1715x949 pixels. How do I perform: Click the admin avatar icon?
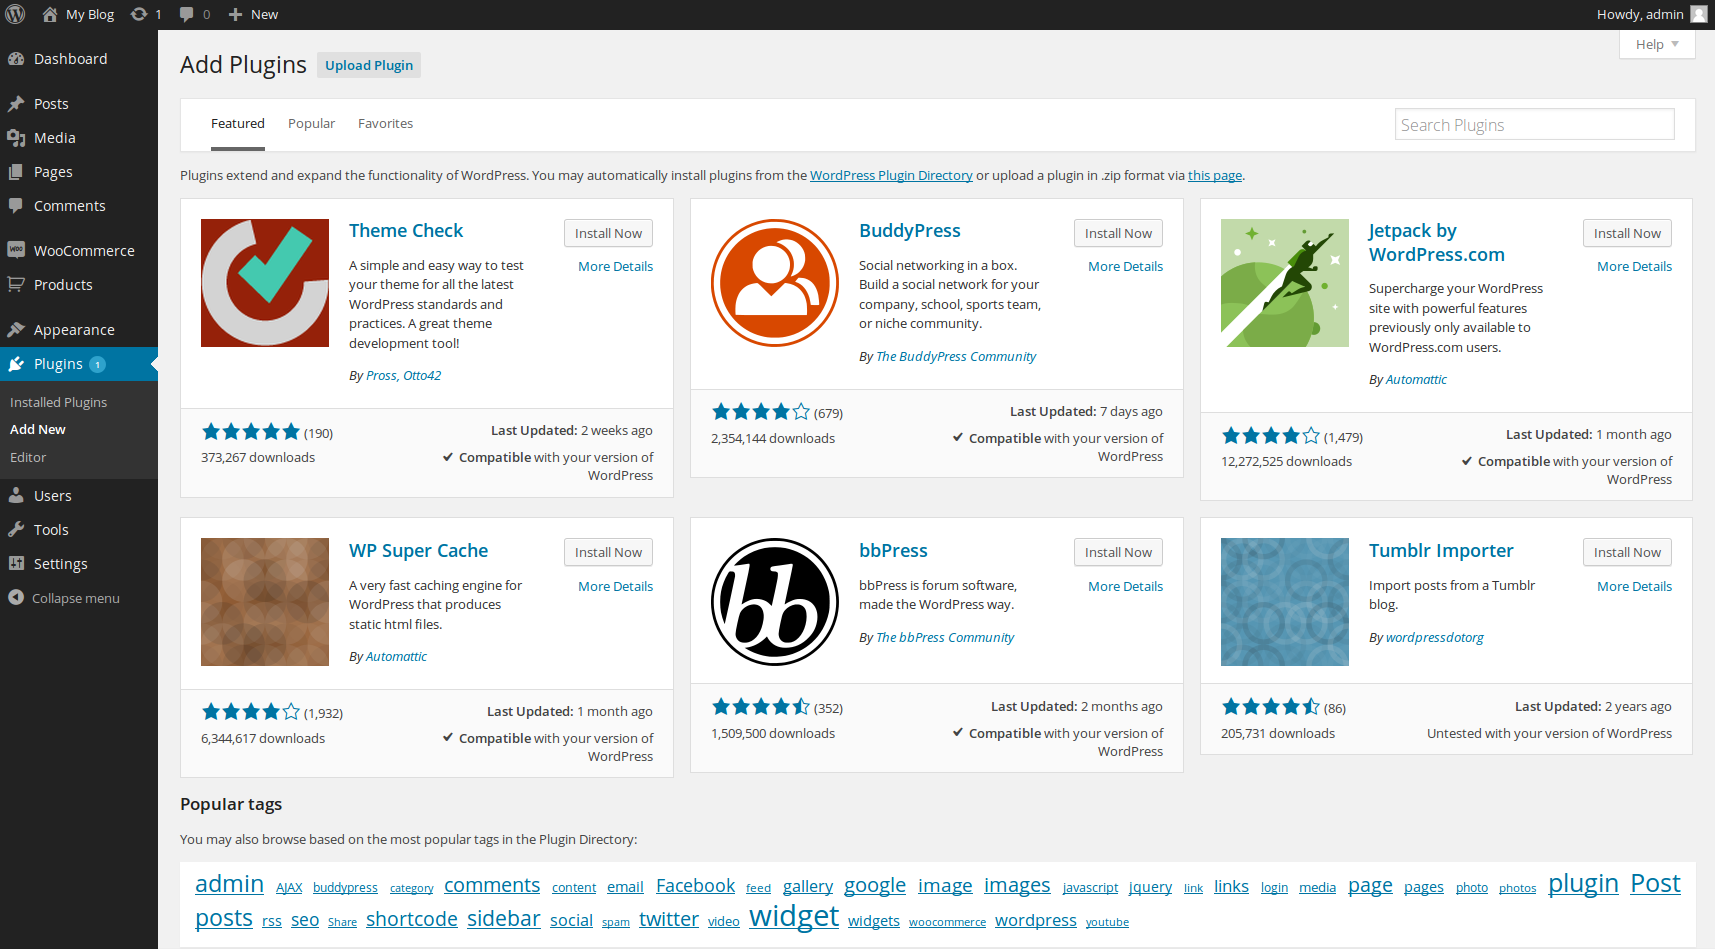click(x=1698, y=14)
